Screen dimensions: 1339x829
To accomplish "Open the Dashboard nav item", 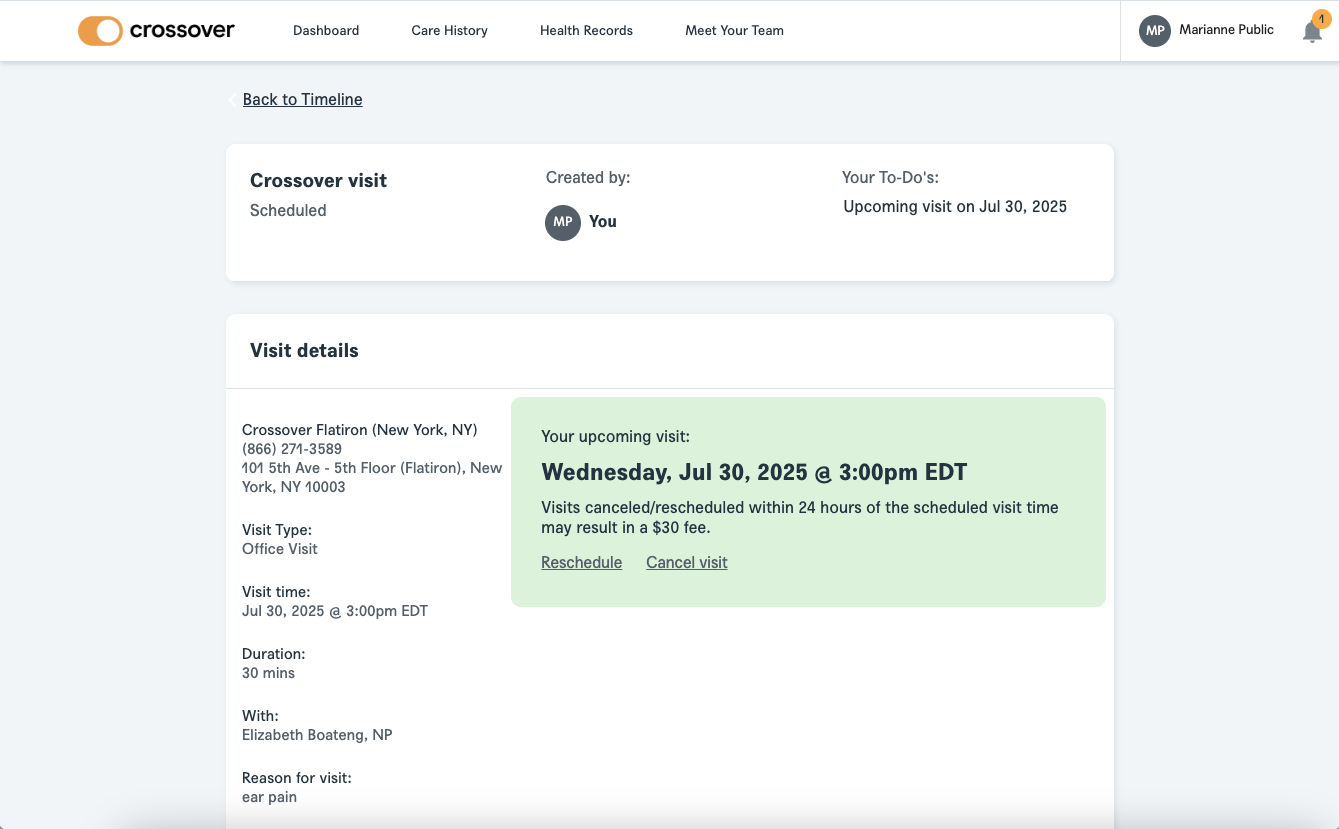I will coord(326,30).
